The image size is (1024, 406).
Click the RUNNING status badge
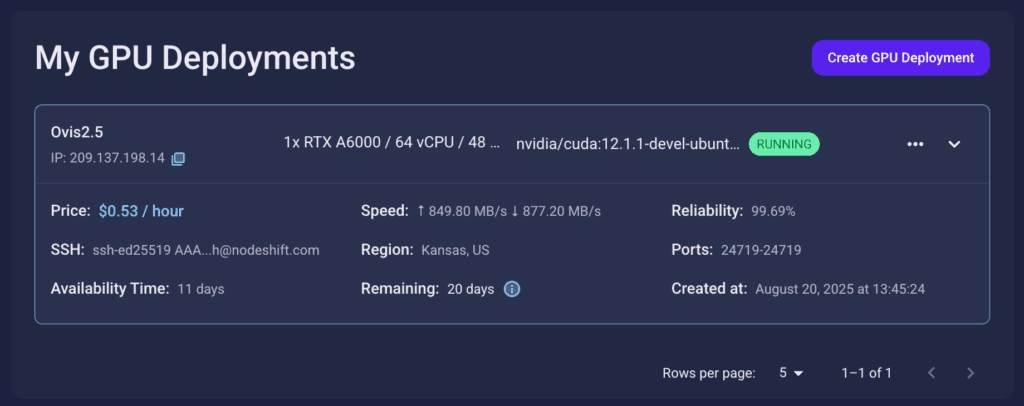click(784, 144)
